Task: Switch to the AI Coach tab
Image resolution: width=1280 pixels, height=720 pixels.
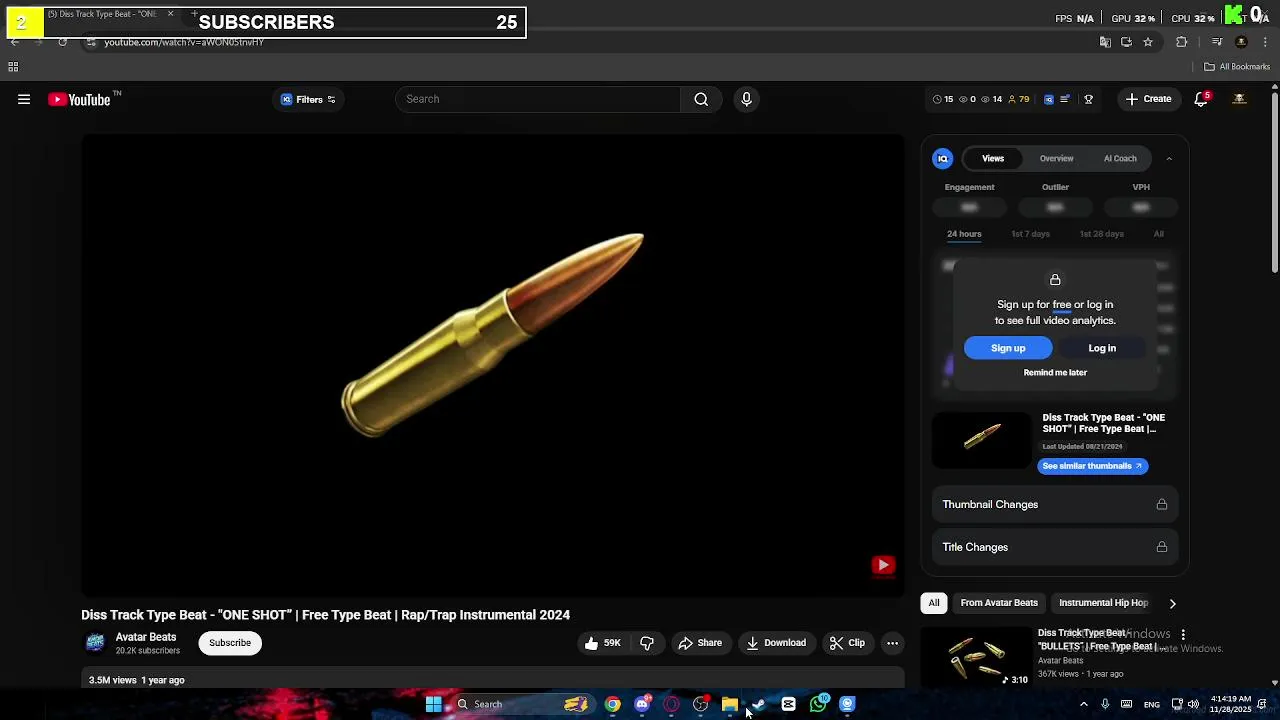Action: [1120, 158]
